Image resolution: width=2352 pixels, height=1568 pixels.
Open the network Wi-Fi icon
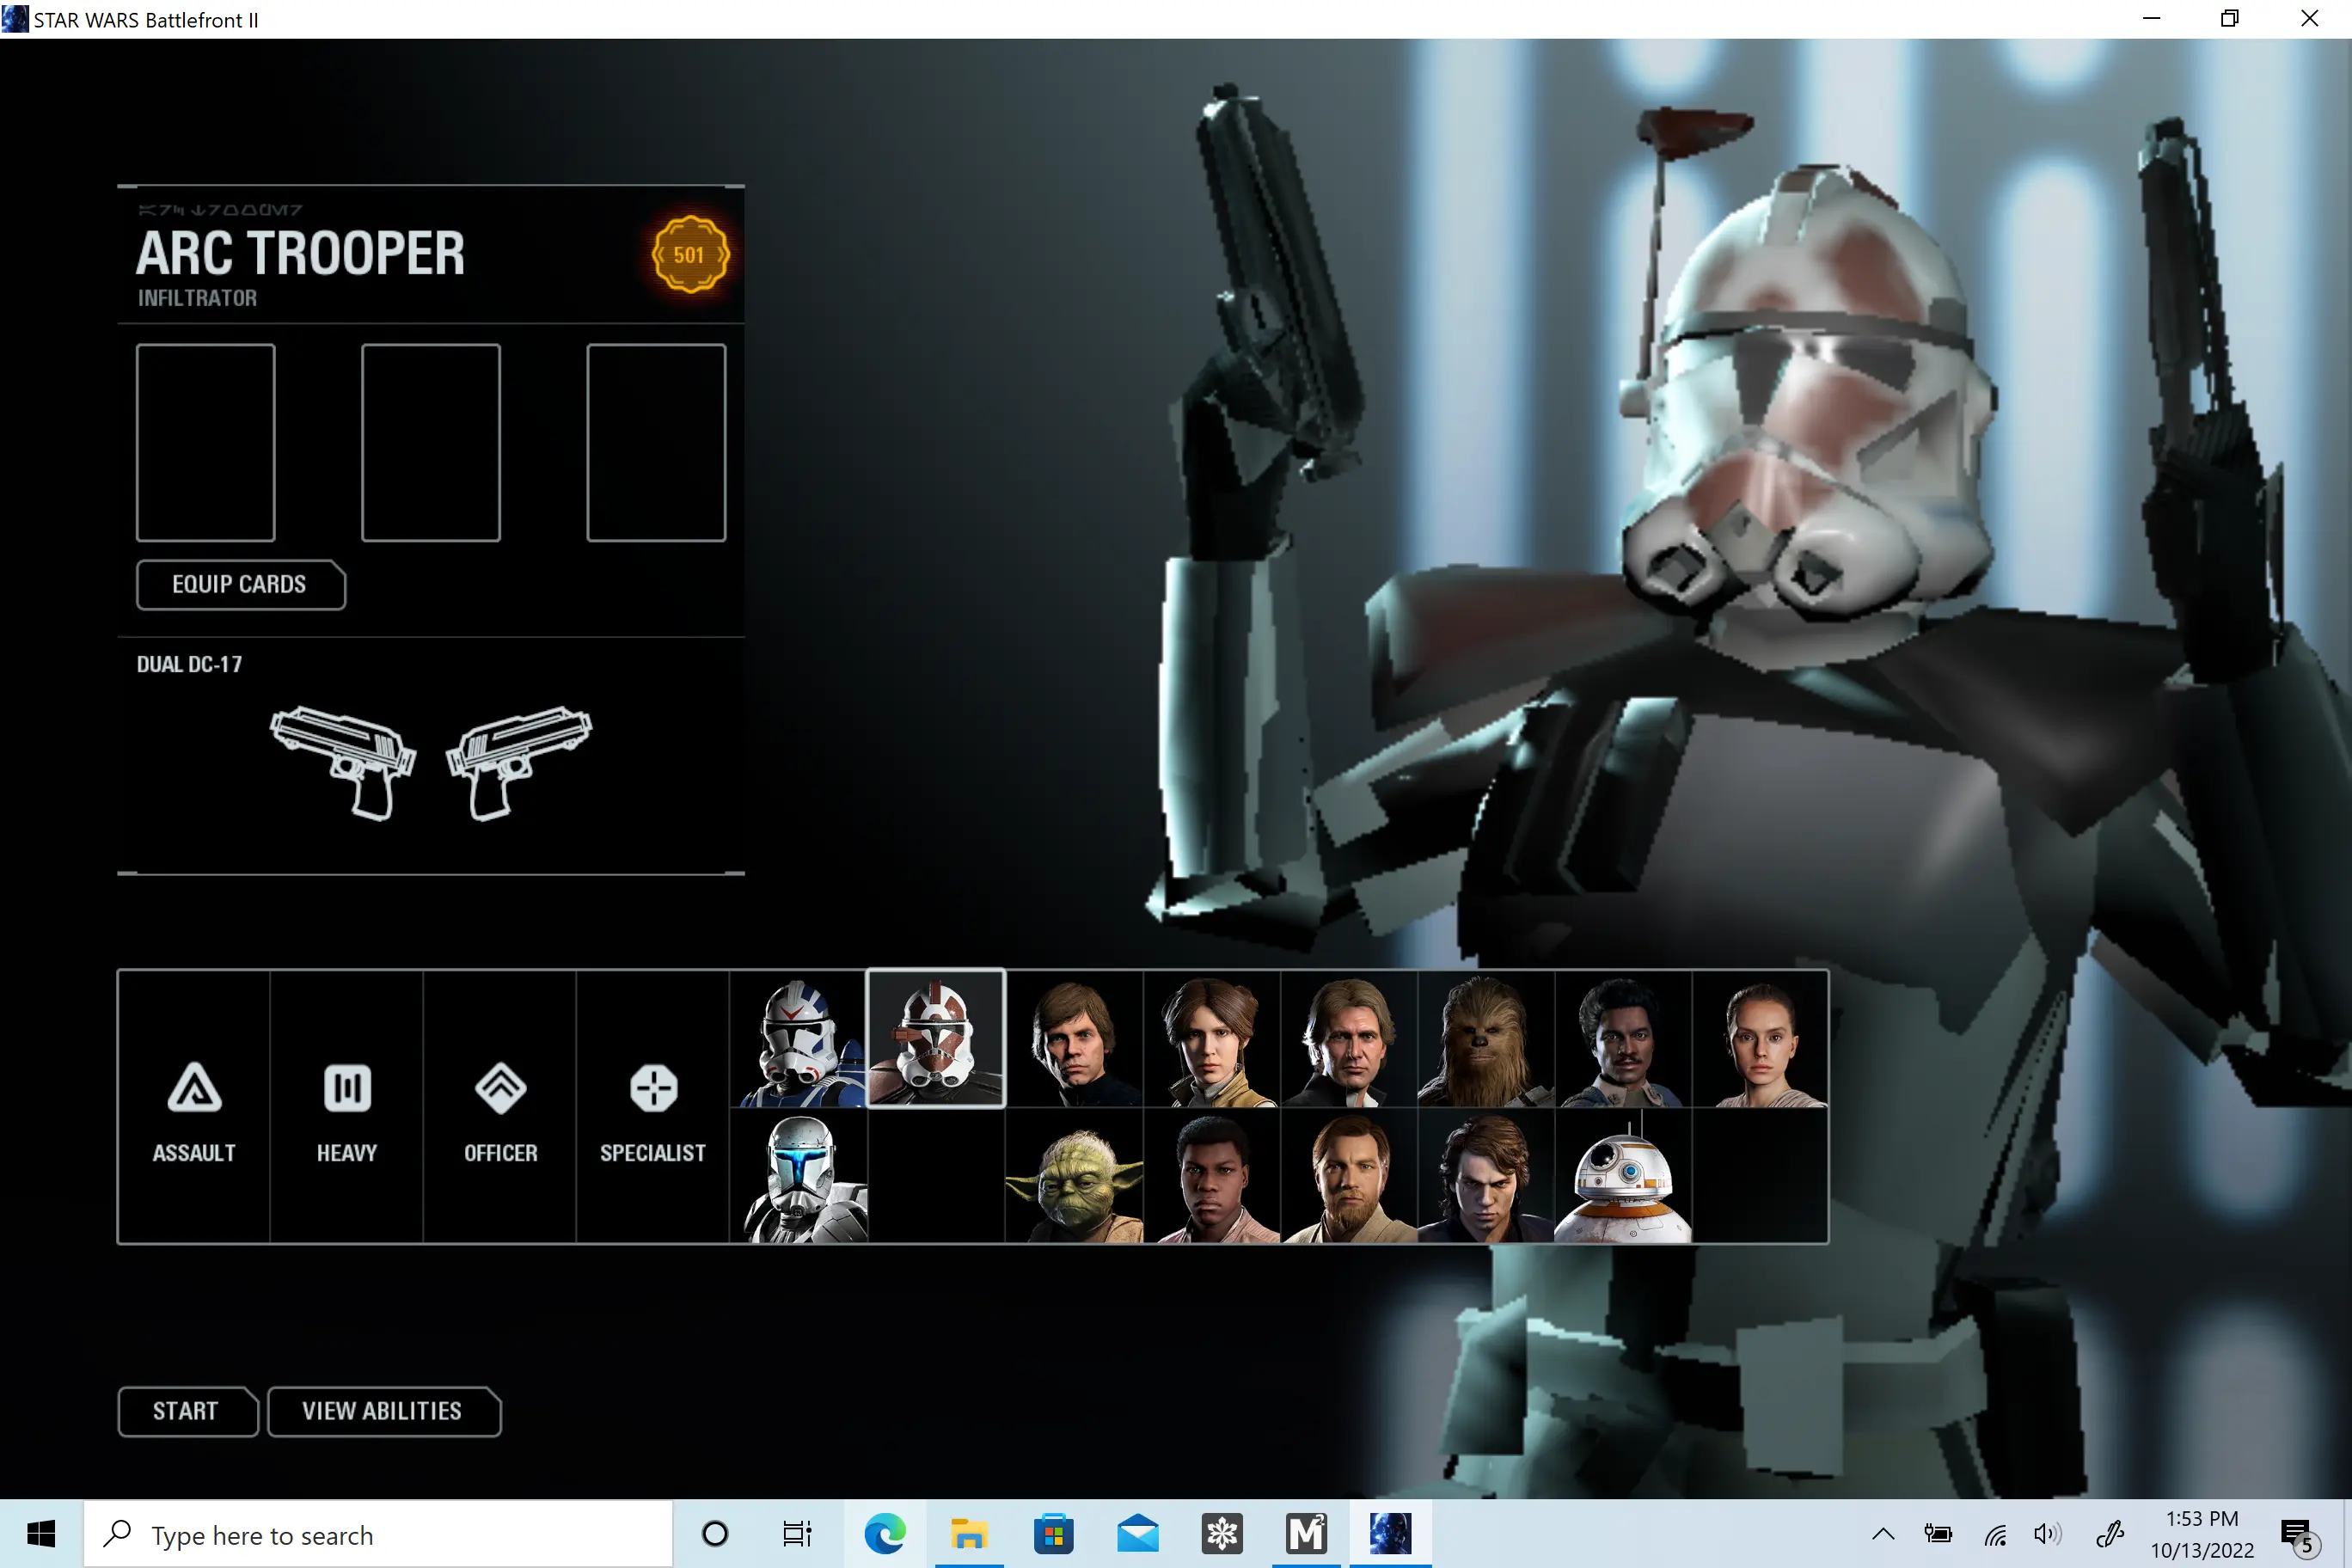pyautogui.click(x=1995, y=1534)
